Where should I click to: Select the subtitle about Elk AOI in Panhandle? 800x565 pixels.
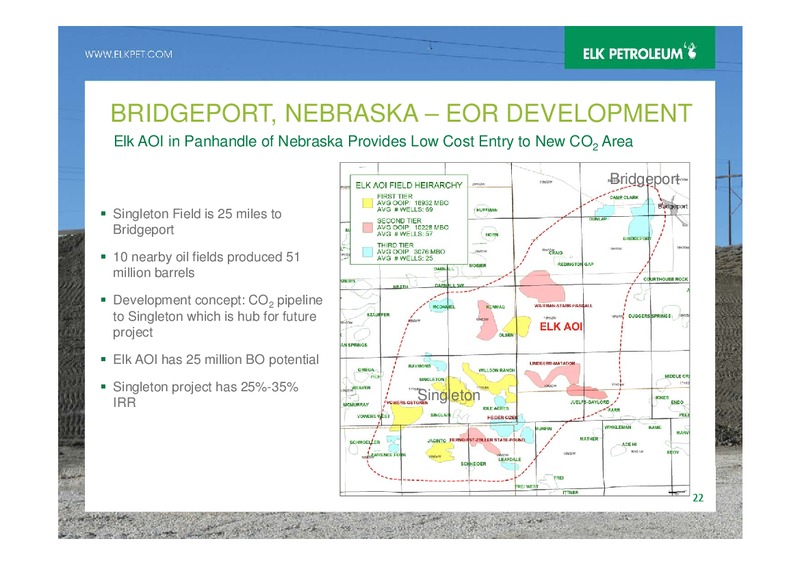tap(373, 141)
